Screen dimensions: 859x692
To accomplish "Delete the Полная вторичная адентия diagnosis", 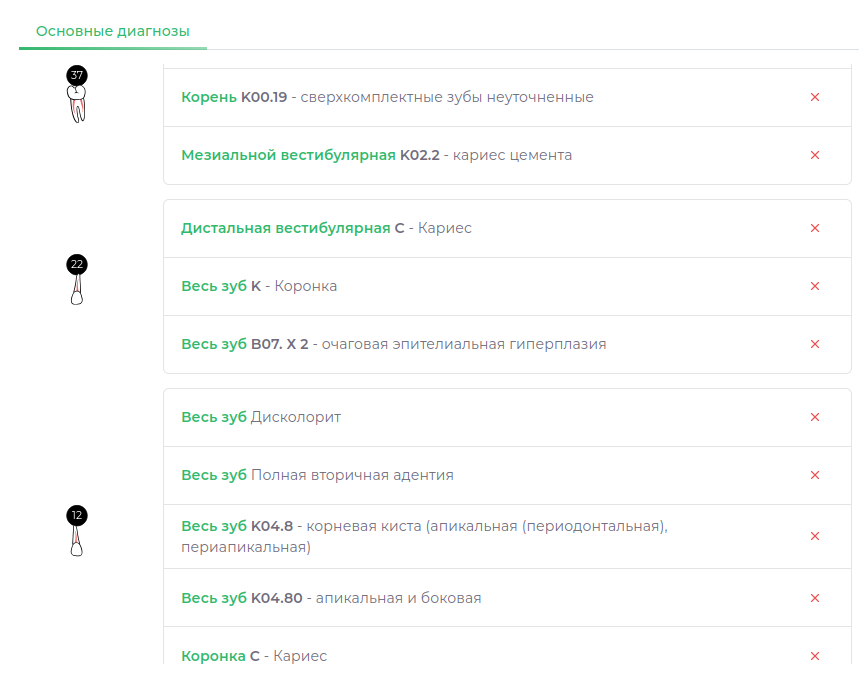I will tap(816, 475).
